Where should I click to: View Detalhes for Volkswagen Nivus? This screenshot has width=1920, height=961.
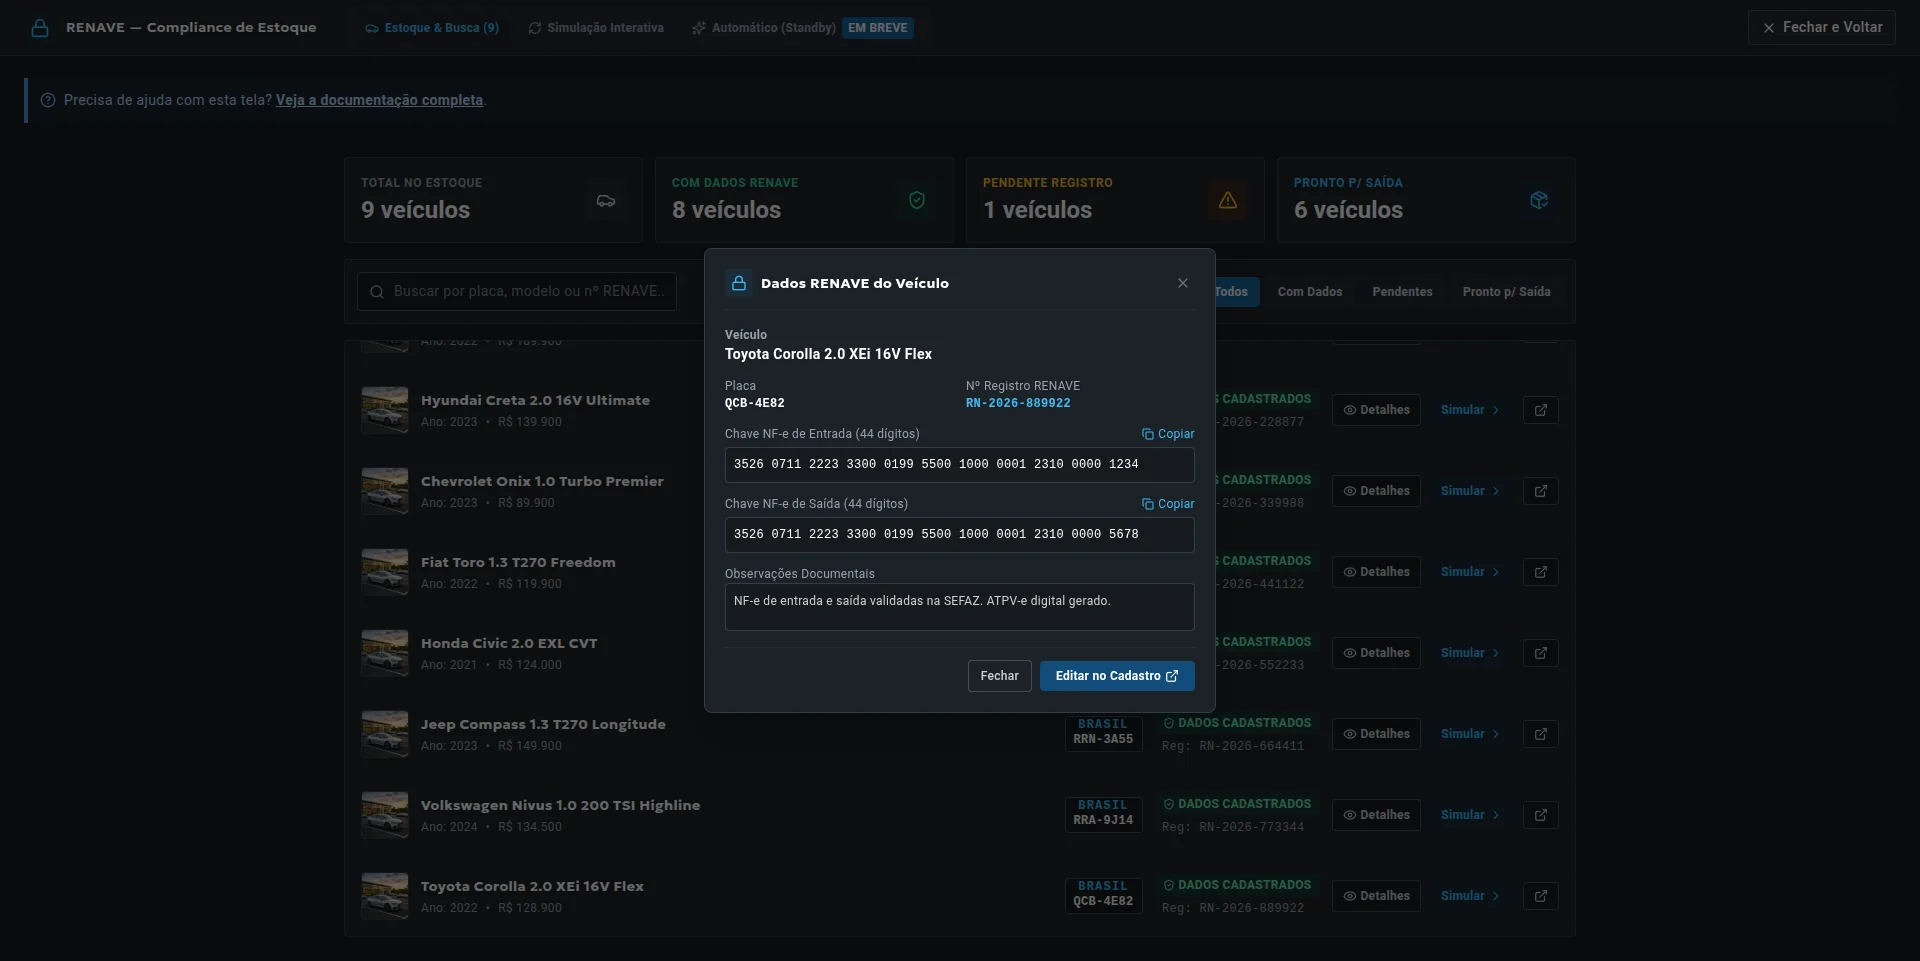pyautogui.click(x=1376, y=815)
